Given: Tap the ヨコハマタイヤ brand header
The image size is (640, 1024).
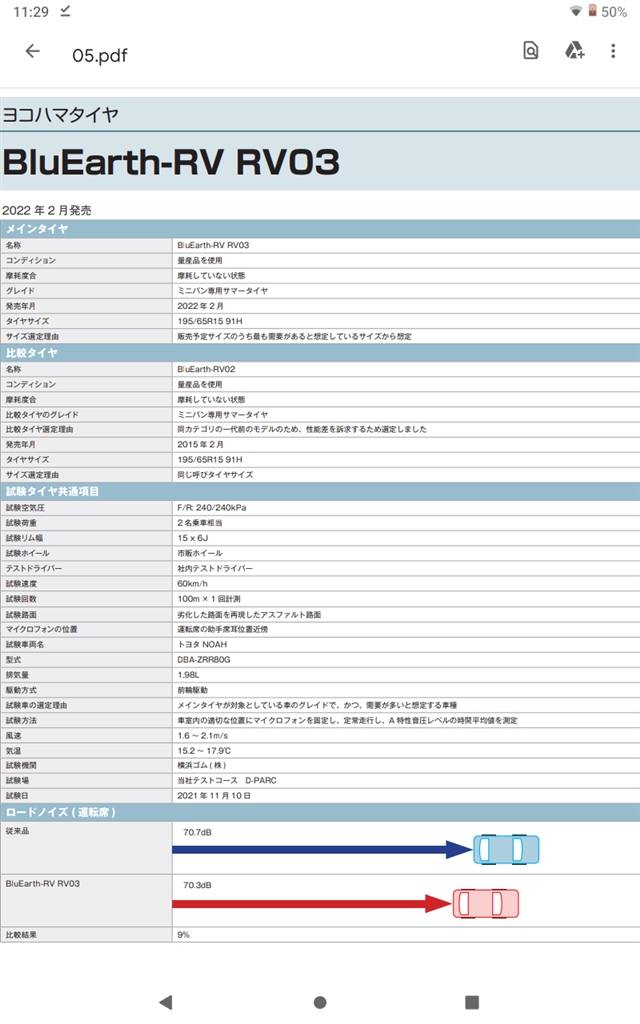Looking at the screenshot, I should point(61,115).
